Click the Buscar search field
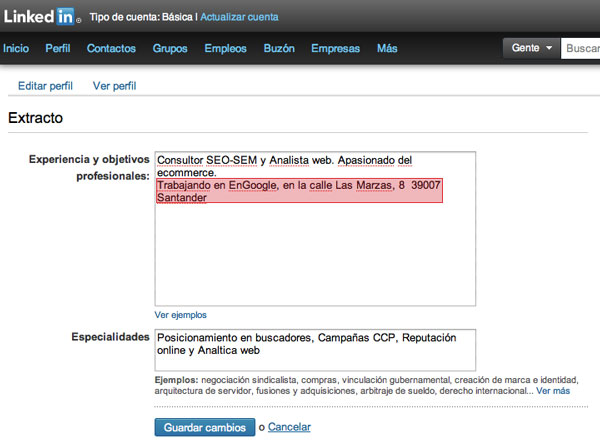The width and height of the screenshot is (600, 446). 580,48
